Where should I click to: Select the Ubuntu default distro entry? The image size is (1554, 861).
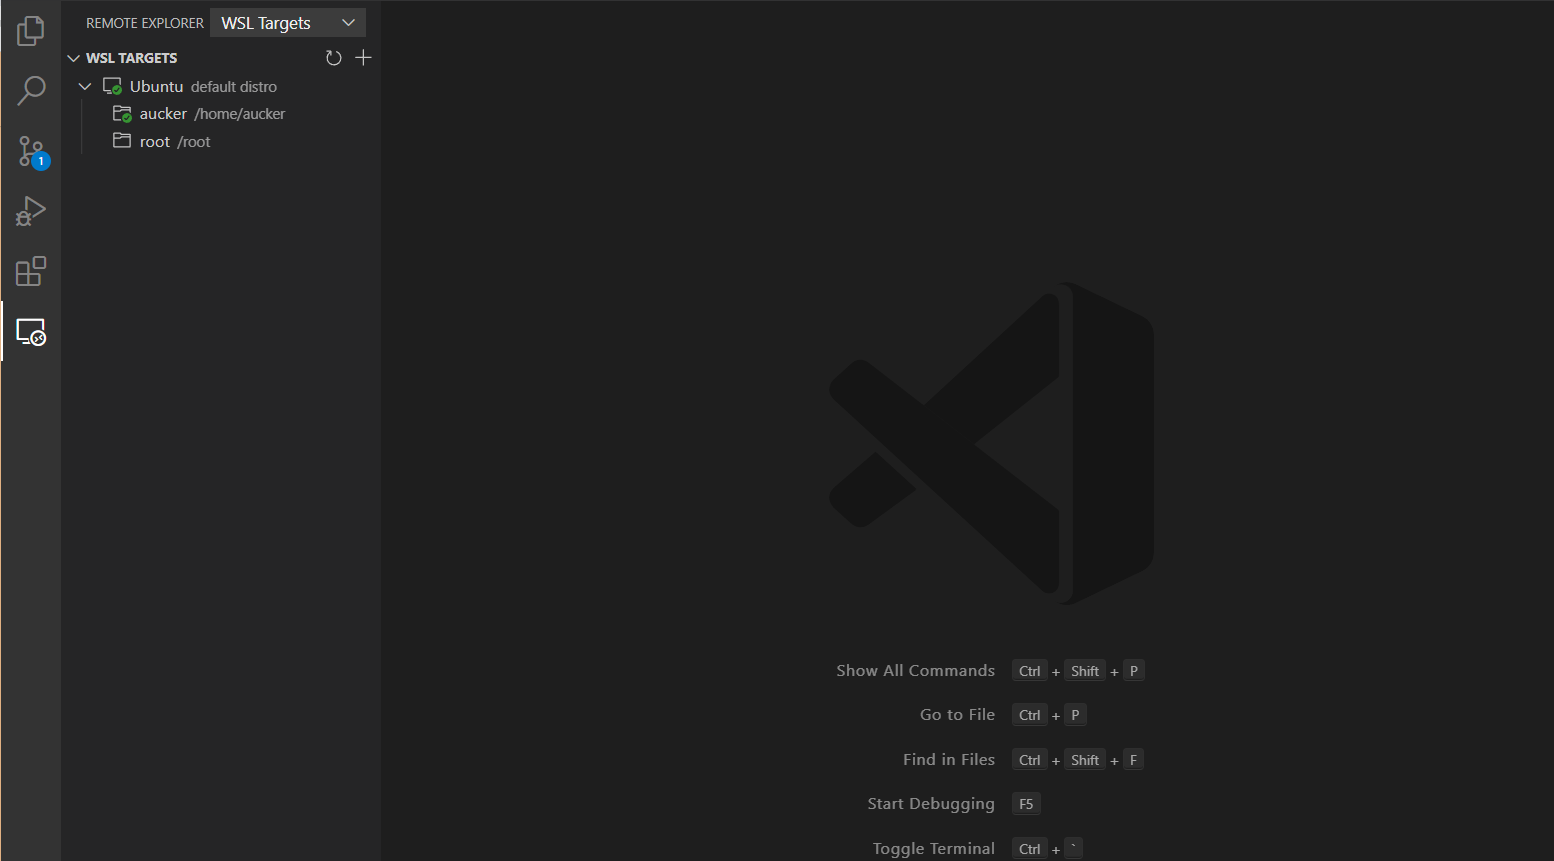tap(221, 87)
